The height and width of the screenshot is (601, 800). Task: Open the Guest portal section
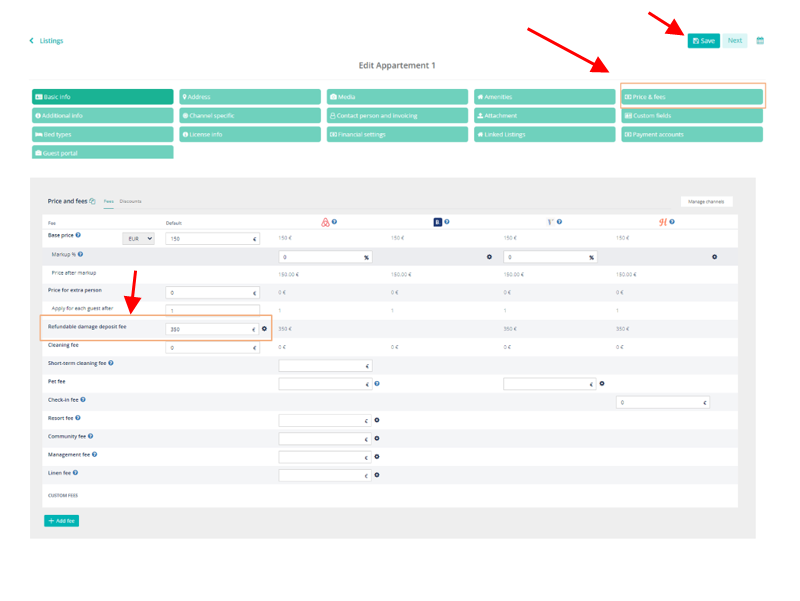[103, 153]
